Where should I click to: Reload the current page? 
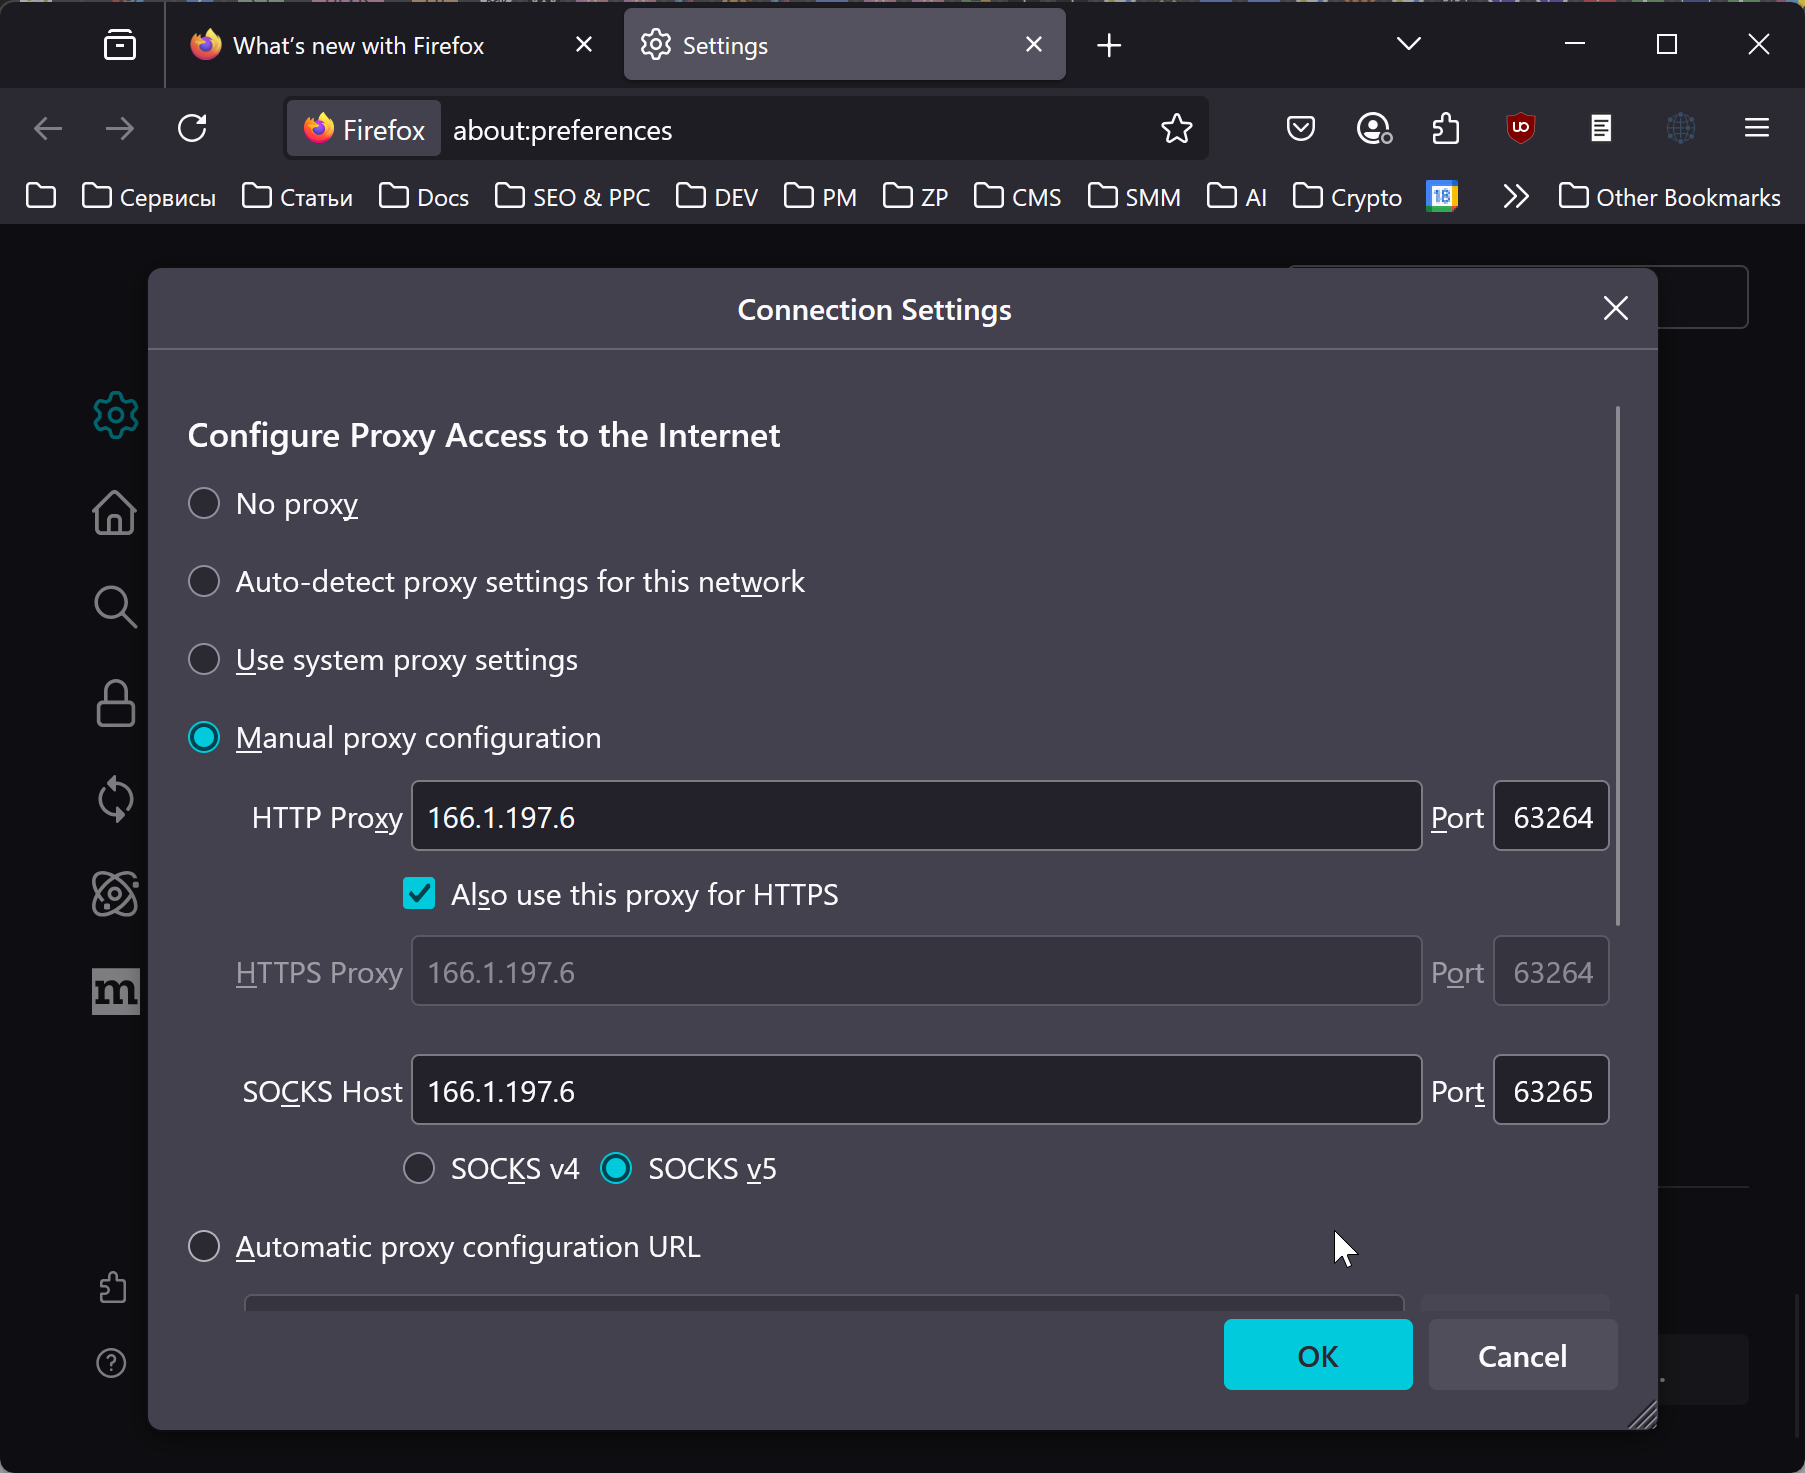point(192,129)
